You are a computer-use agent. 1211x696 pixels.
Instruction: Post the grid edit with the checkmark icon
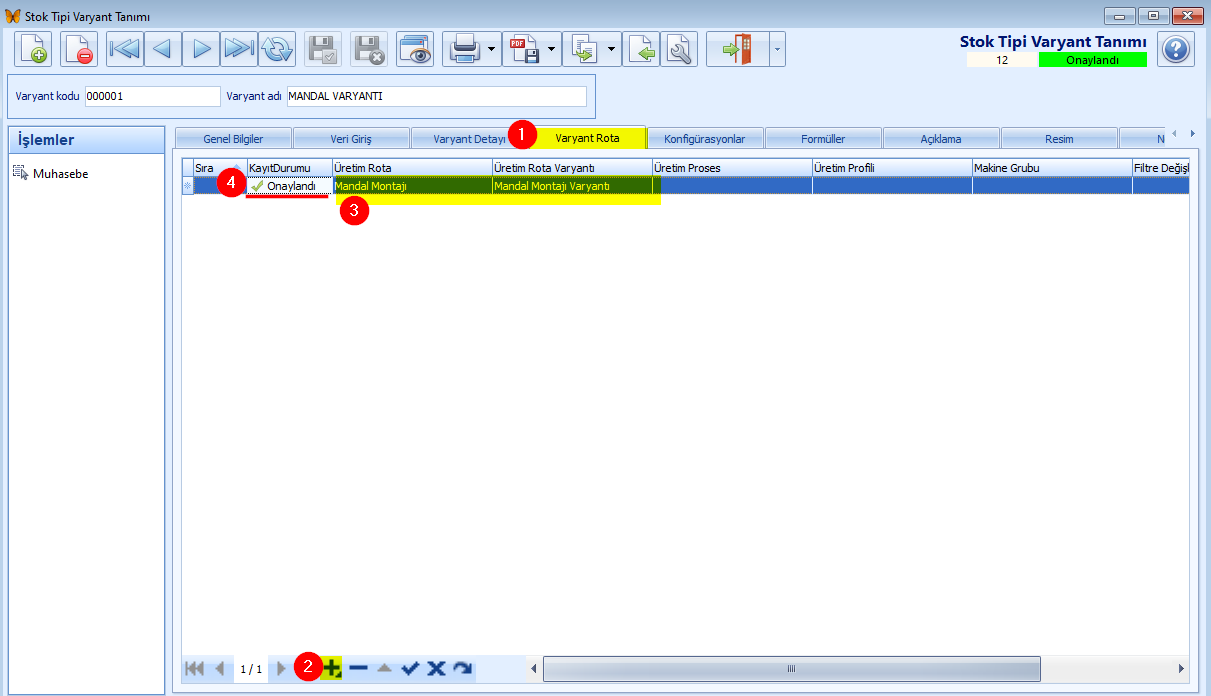(x=410, y=668)
